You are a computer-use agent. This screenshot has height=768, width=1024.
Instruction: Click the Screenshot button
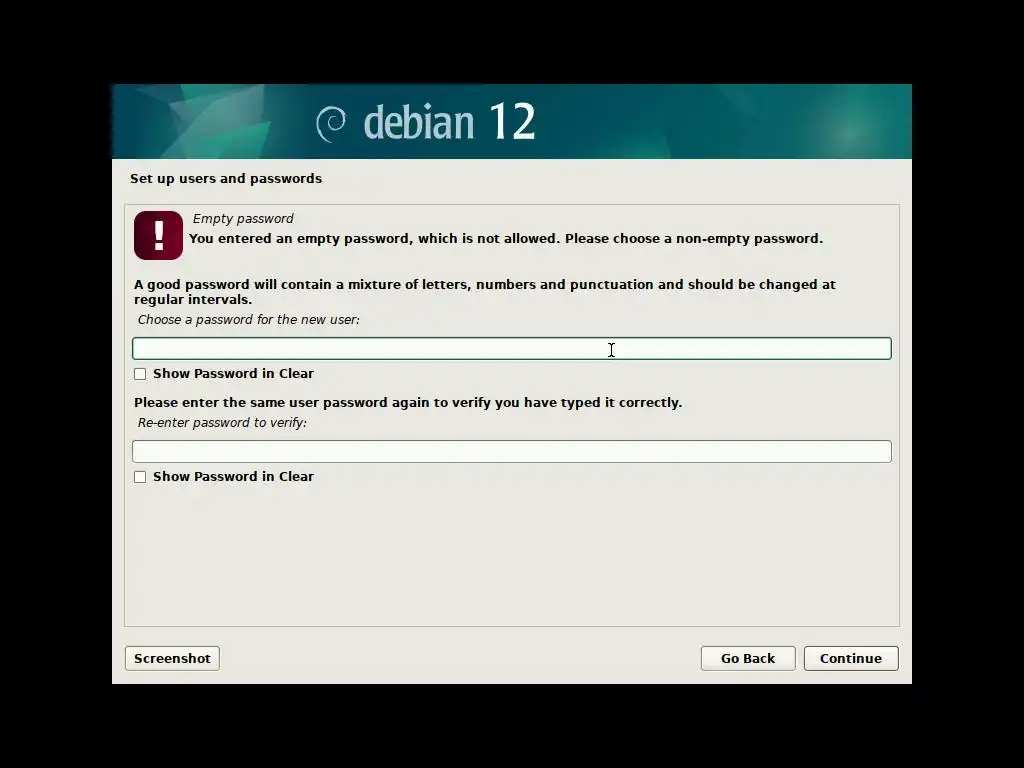(x=172, y=658)
